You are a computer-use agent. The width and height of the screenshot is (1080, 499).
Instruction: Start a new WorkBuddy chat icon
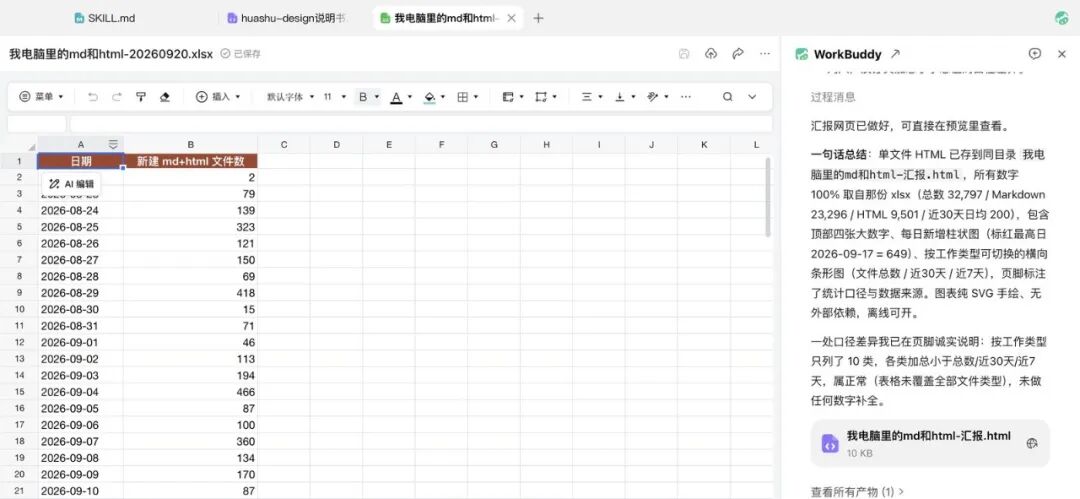pos(1034,54)
